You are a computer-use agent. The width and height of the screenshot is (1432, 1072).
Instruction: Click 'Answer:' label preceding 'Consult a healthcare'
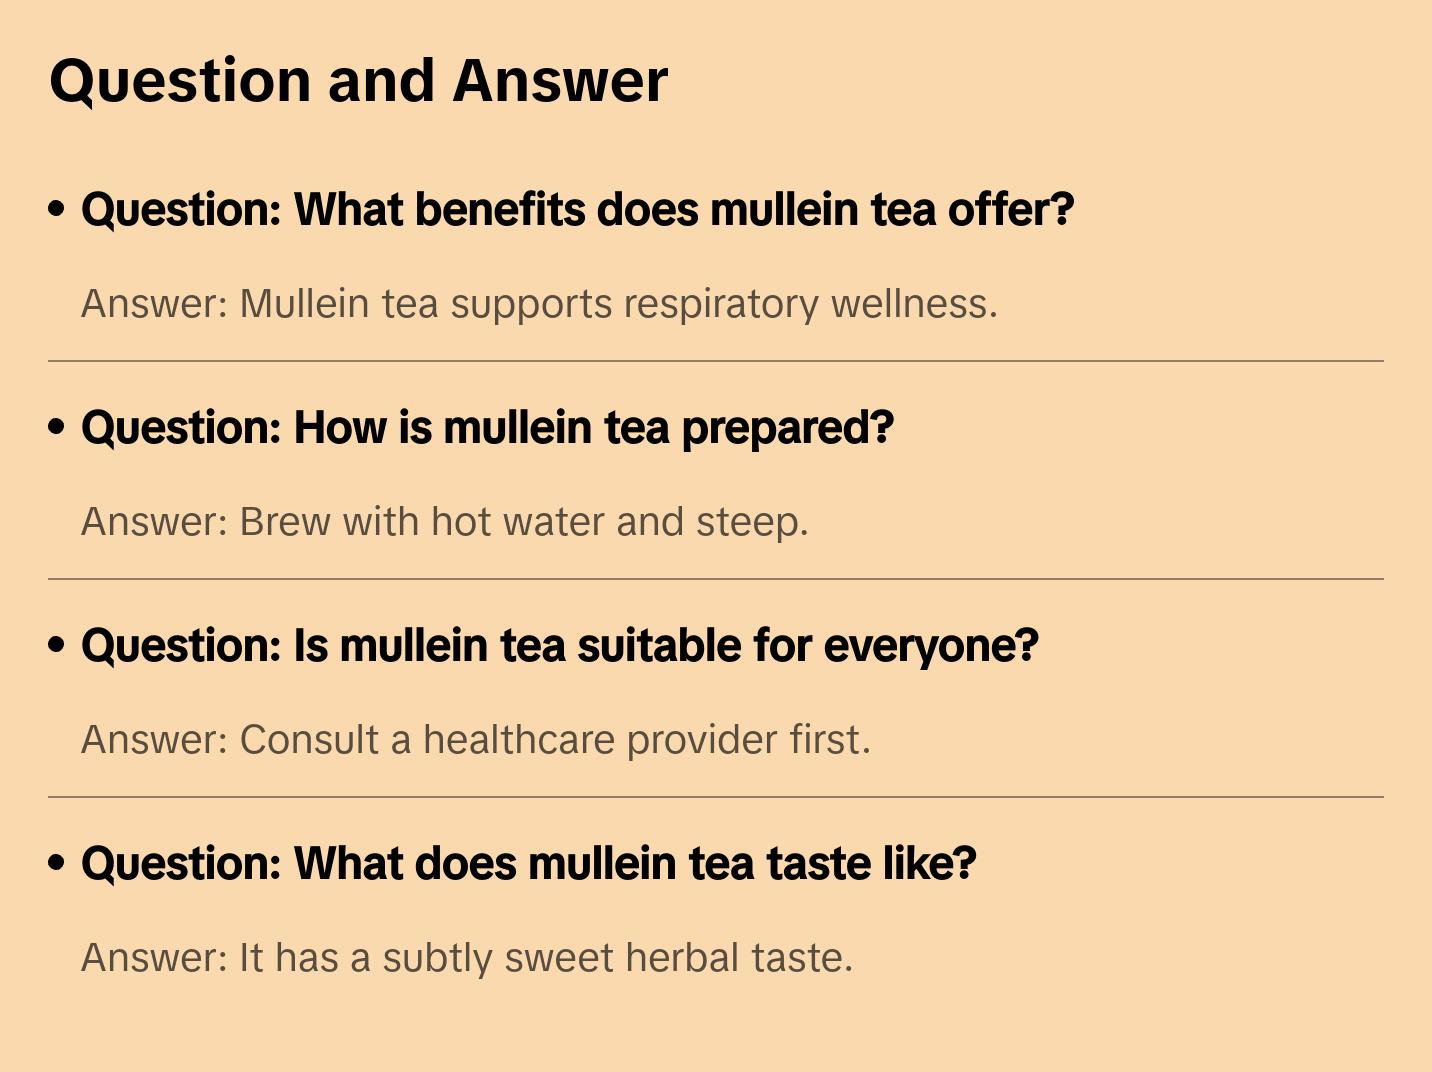tap(155, 740)
